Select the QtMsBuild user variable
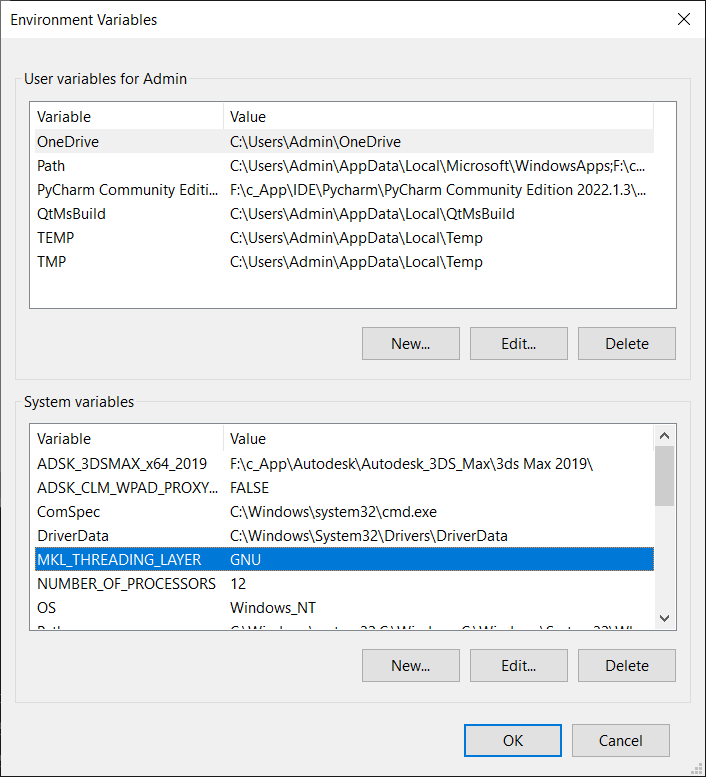The height and width of the screenshot is (777, 706). point(71,214)
